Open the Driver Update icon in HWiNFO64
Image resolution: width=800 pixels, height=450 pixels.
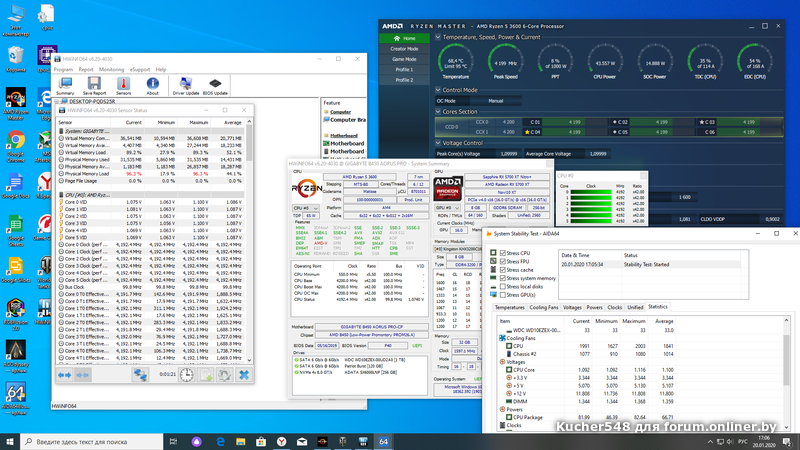186,84
